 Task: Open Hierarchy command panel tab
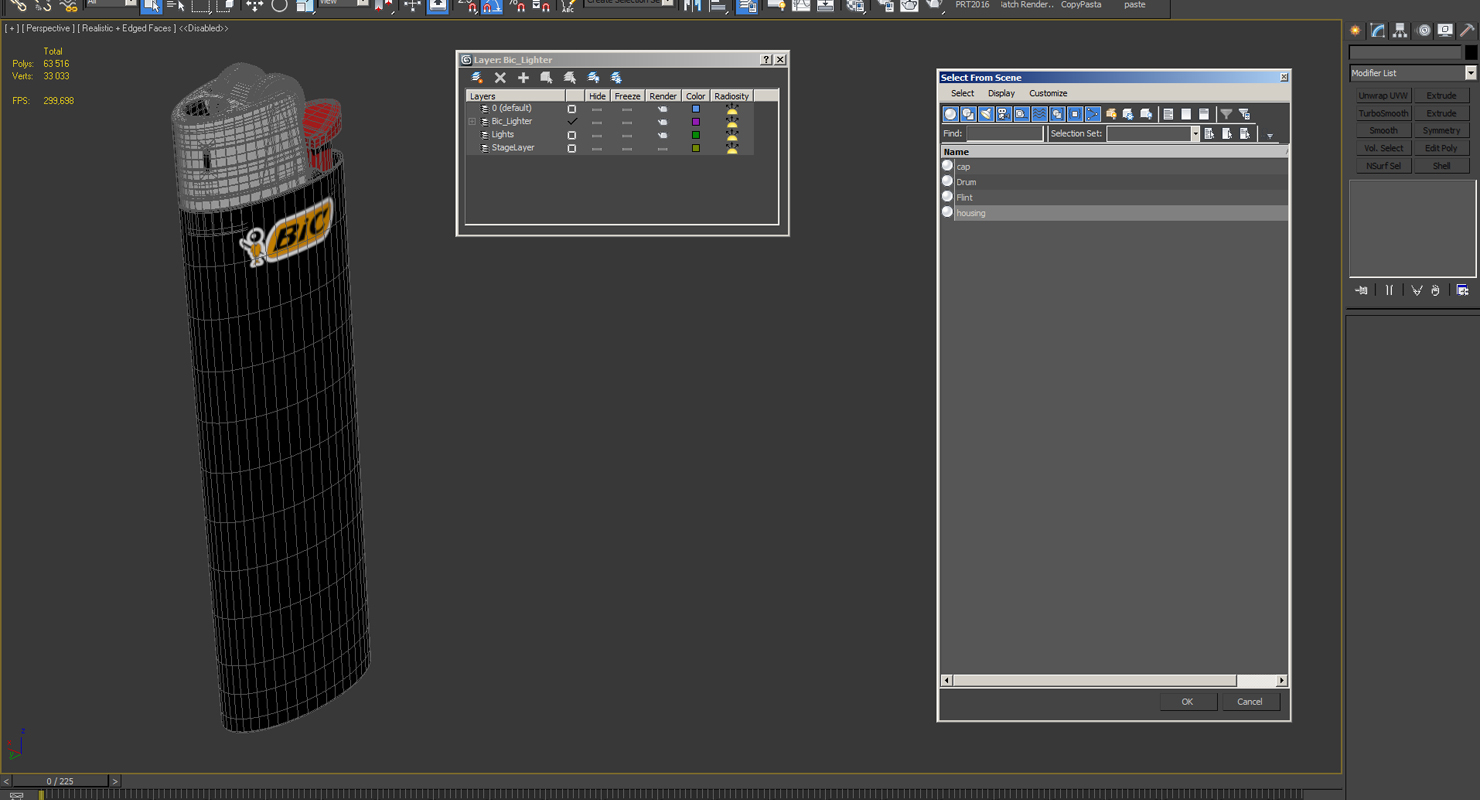pyautogui.click(x=1400, y=31)
